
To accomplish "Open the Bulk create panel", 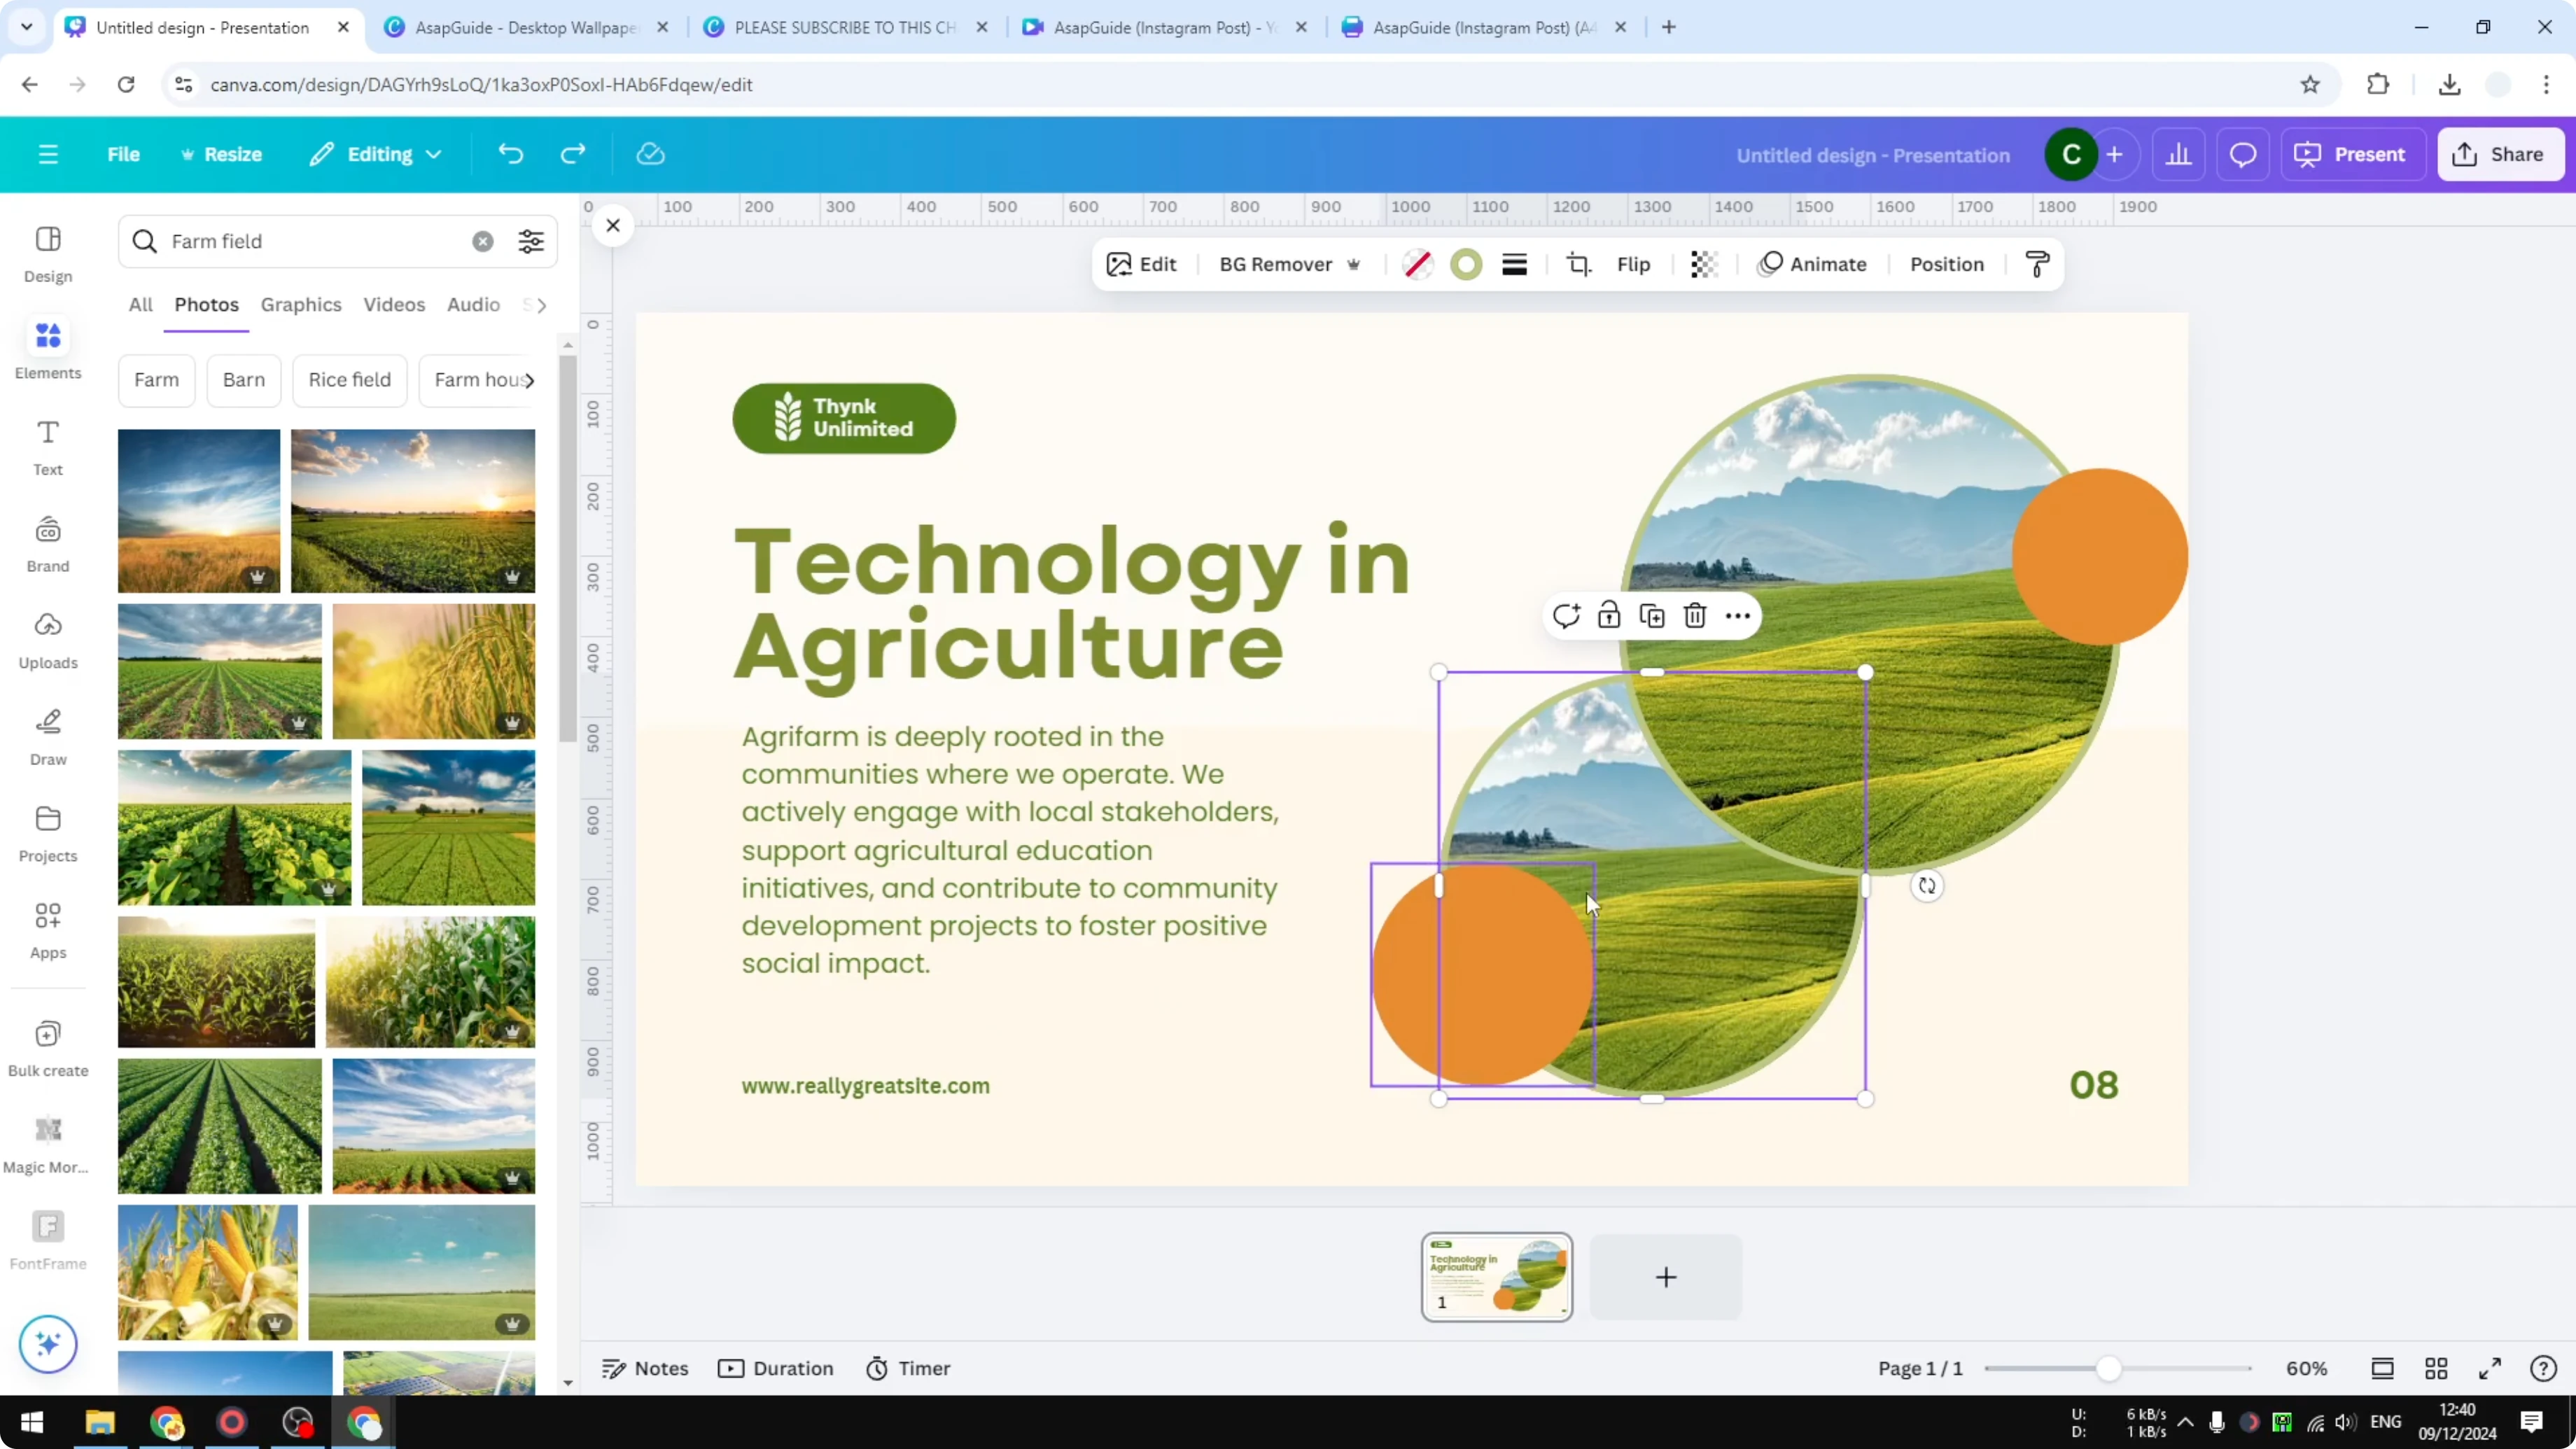I will (47, 1046).
